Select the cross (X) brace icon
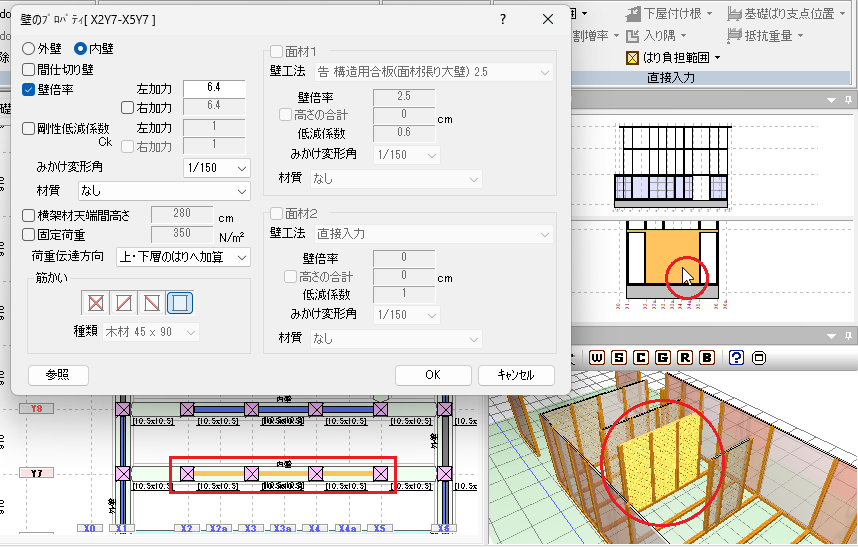 coord(96,303)
